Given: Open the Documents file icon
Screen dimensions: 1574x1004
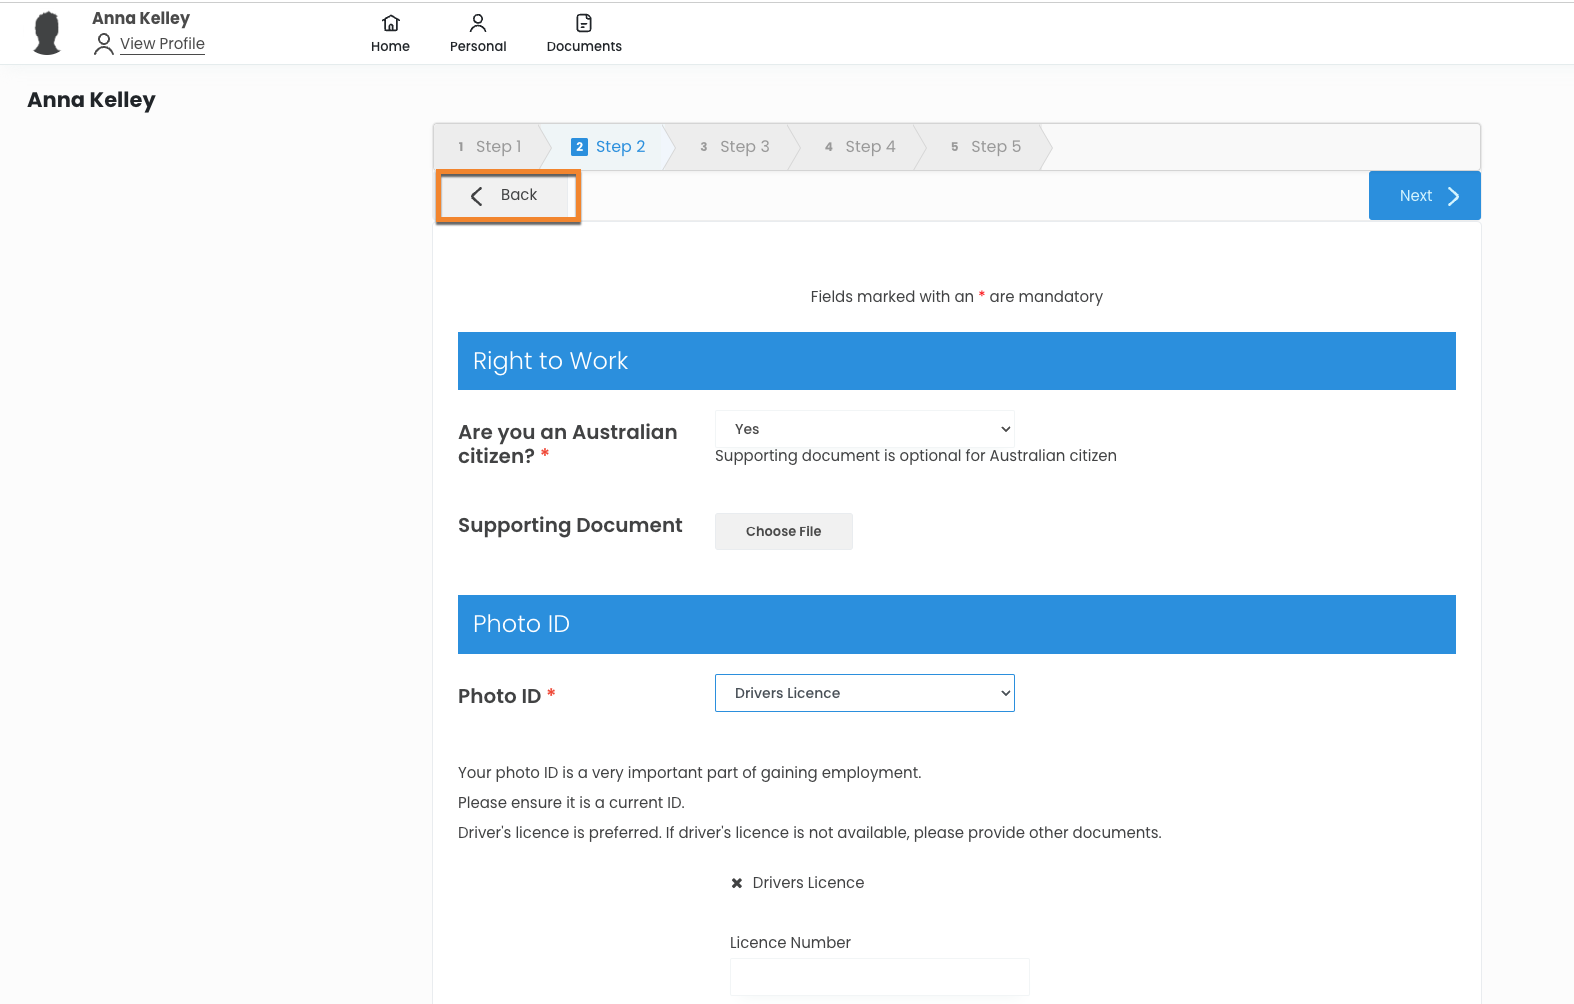Looking at the screenshot, I should (584, 23).
